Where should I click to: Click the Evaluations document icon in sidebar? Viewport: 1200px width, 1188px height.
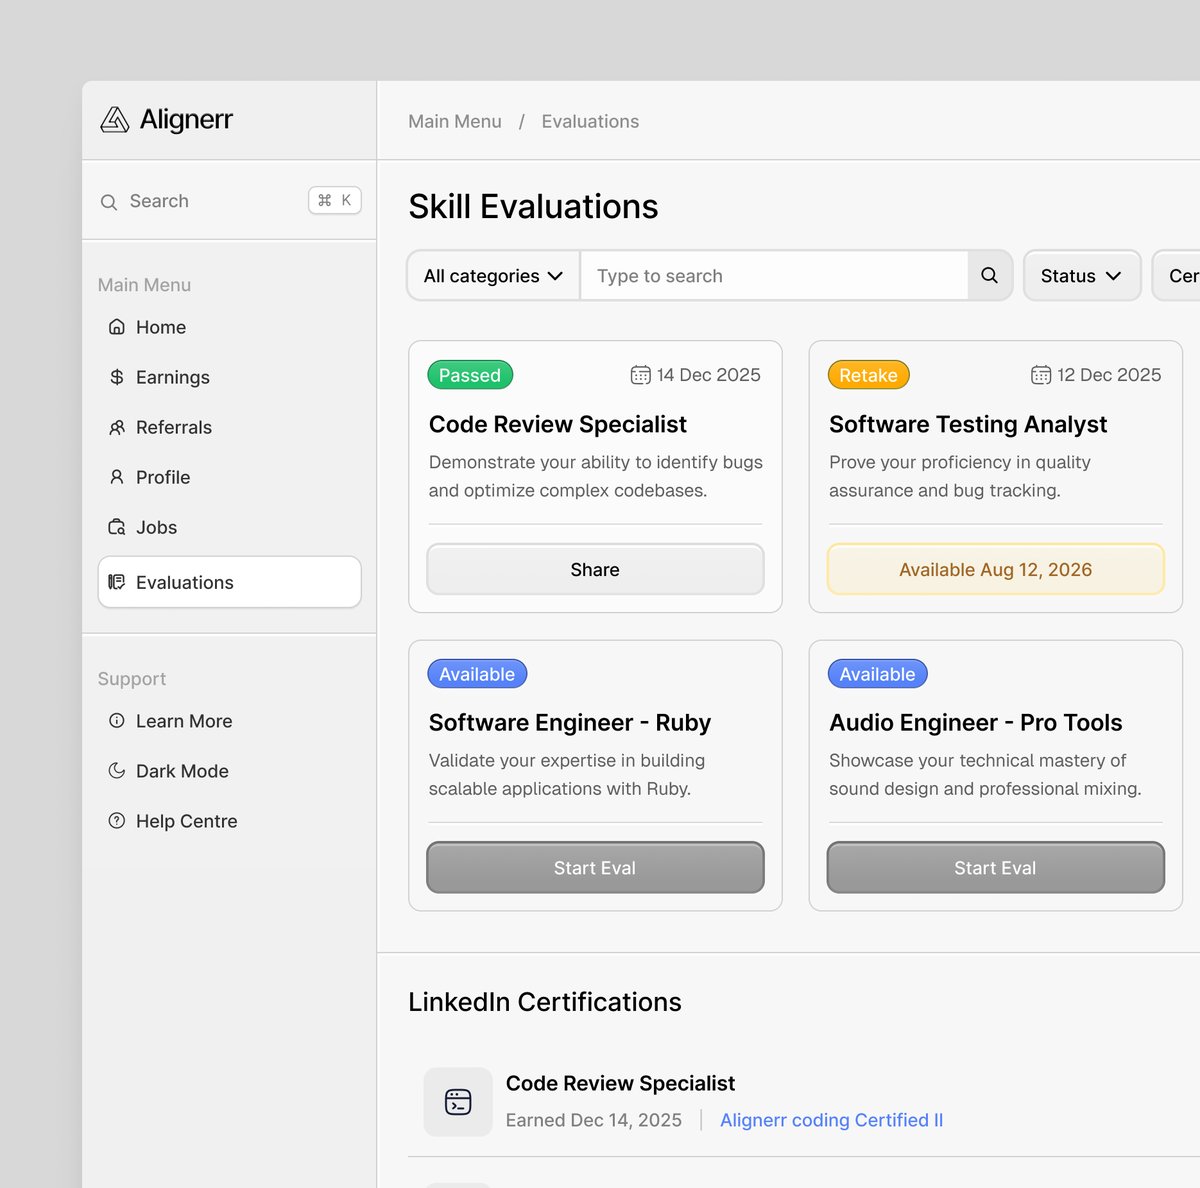pos(117,582)
